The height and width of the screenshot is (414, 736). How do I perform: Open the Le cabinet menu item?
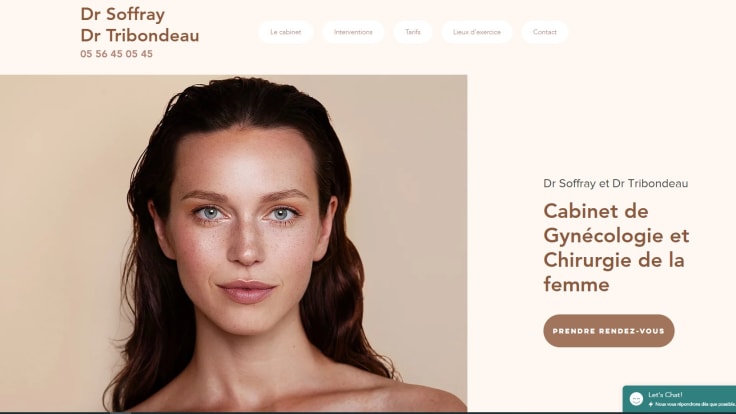[x=285, y=32]
